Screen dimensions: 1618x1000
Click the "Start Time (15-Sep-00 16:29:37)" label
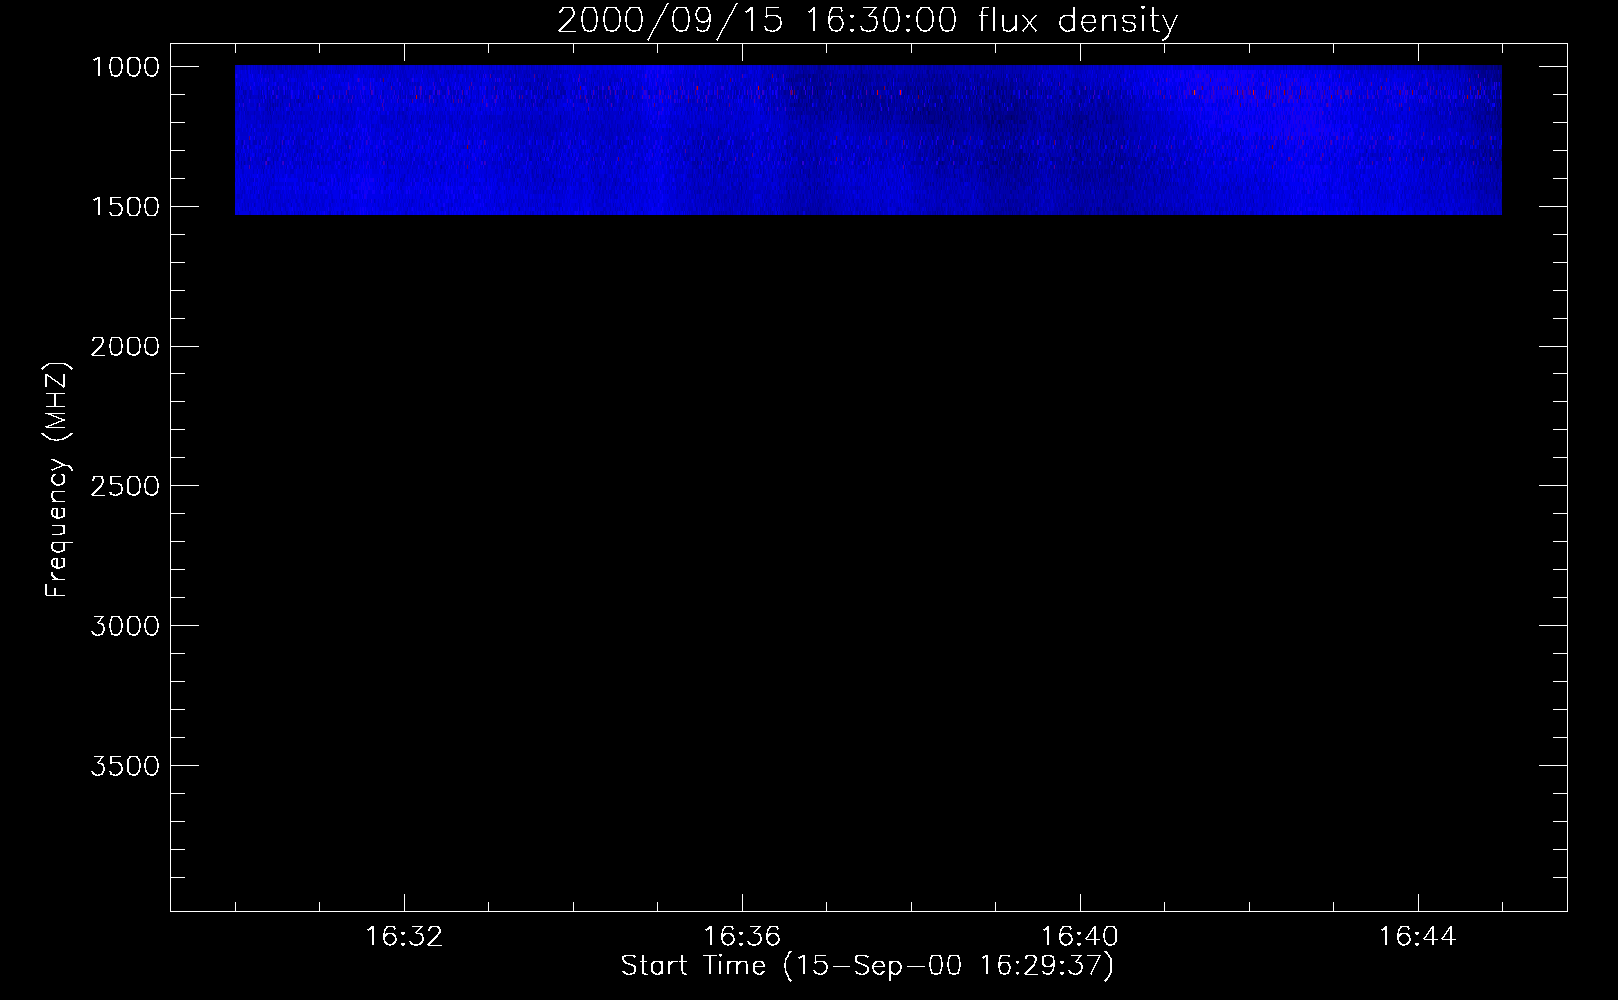[867, 966]
